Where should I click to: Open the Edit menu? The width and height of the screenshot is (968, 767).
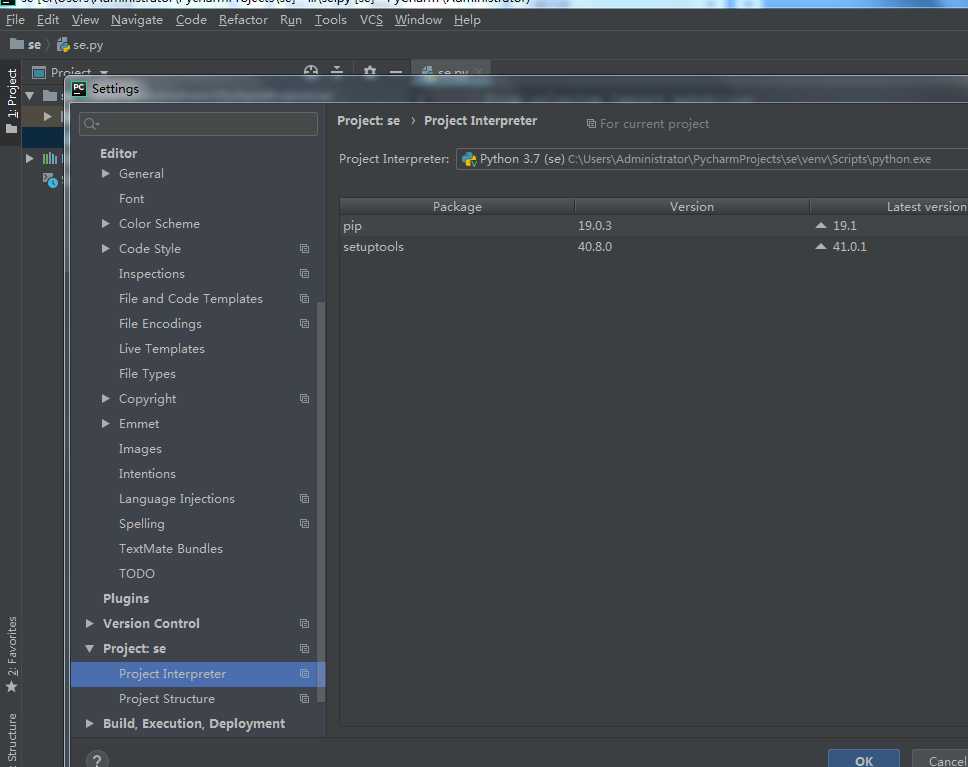tap(48, 20)
